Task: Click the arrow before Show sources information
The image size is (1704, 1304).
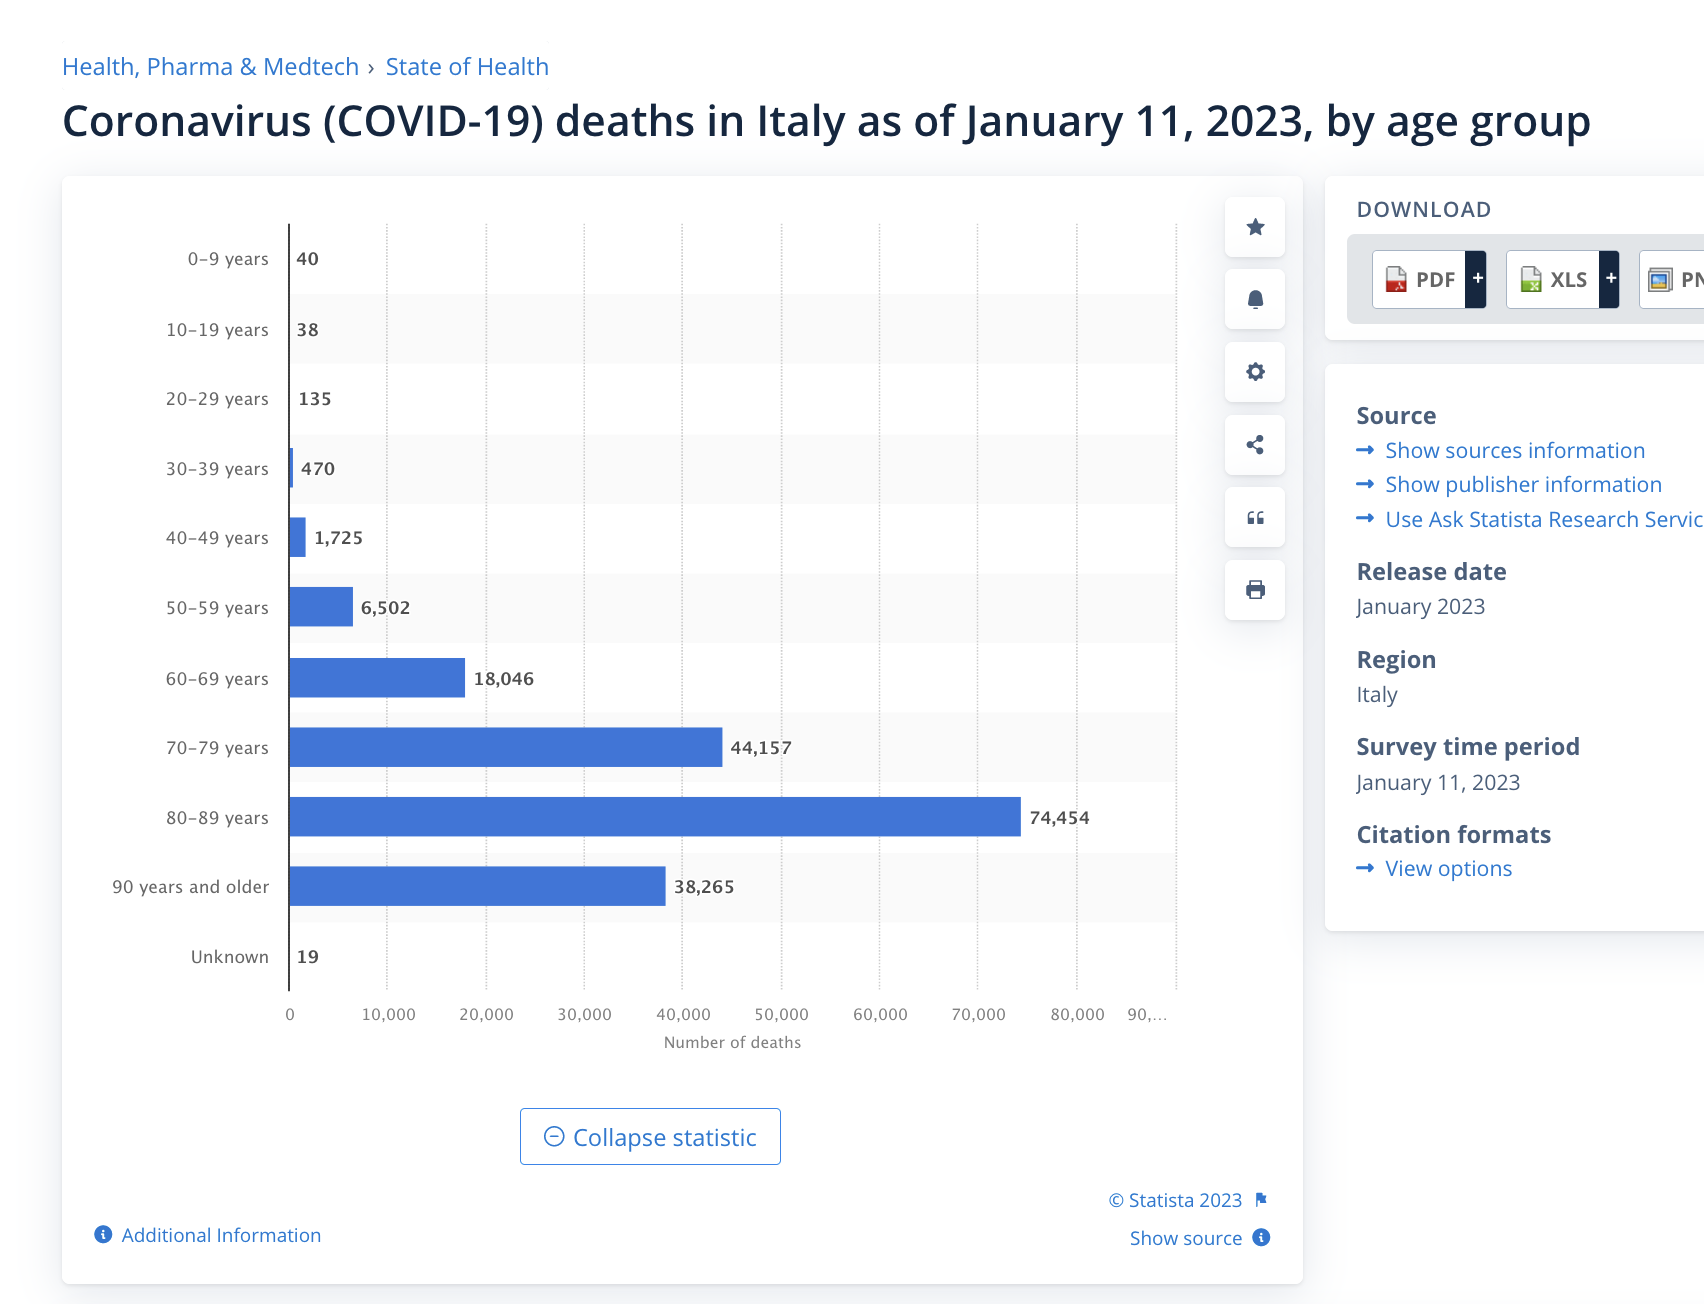Action: [x=1365, y=450]
